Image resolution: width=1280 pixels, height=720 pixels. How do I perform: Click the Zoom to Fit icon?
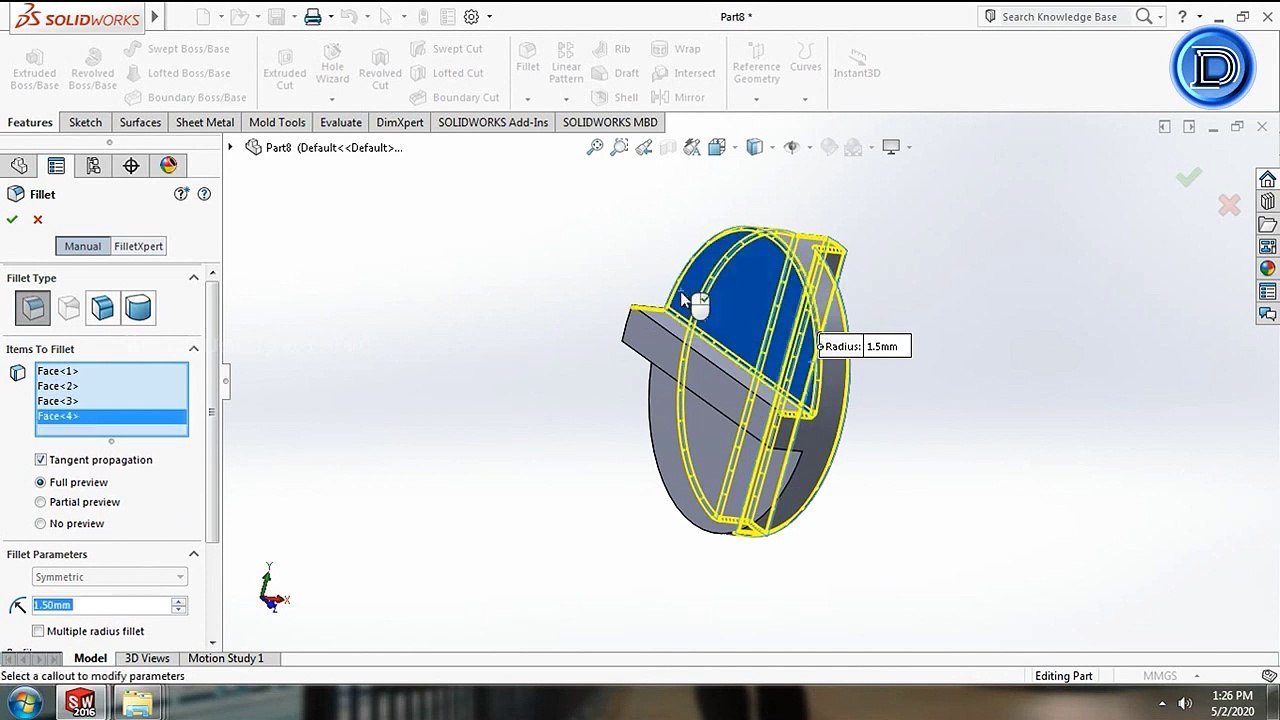595,147
